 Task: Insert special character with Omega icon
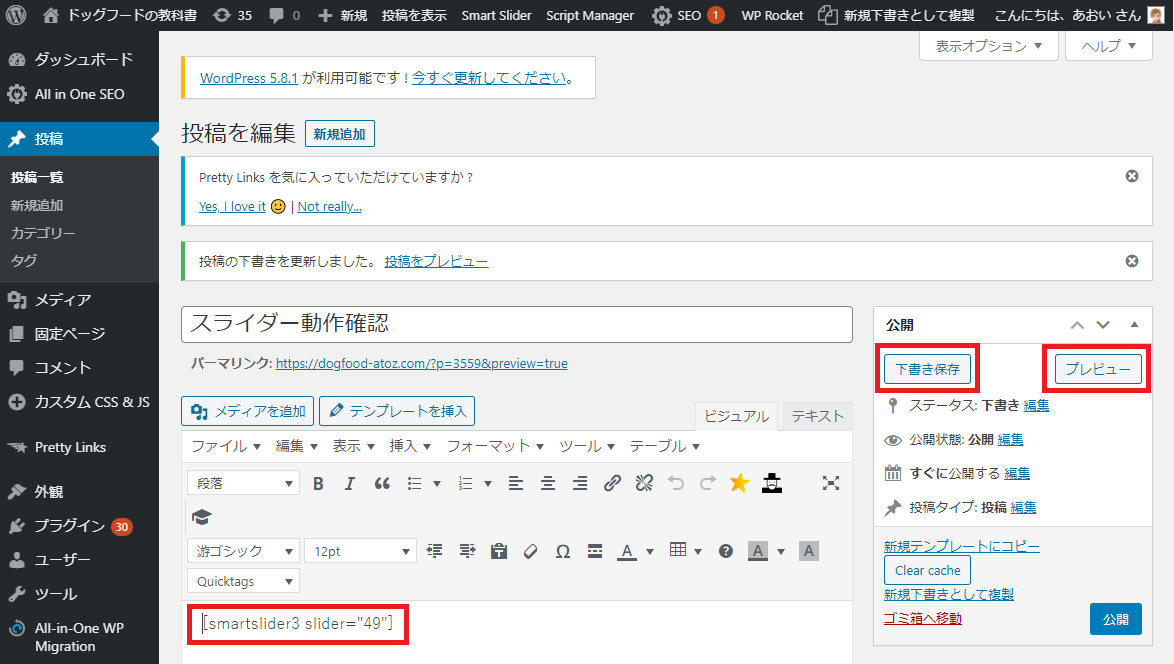(x=562, y=551)
